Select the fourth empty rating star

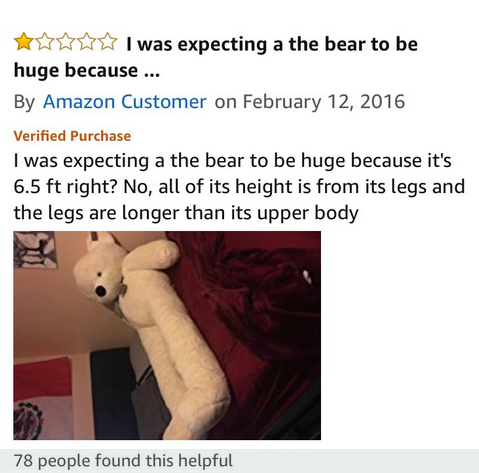87,41
